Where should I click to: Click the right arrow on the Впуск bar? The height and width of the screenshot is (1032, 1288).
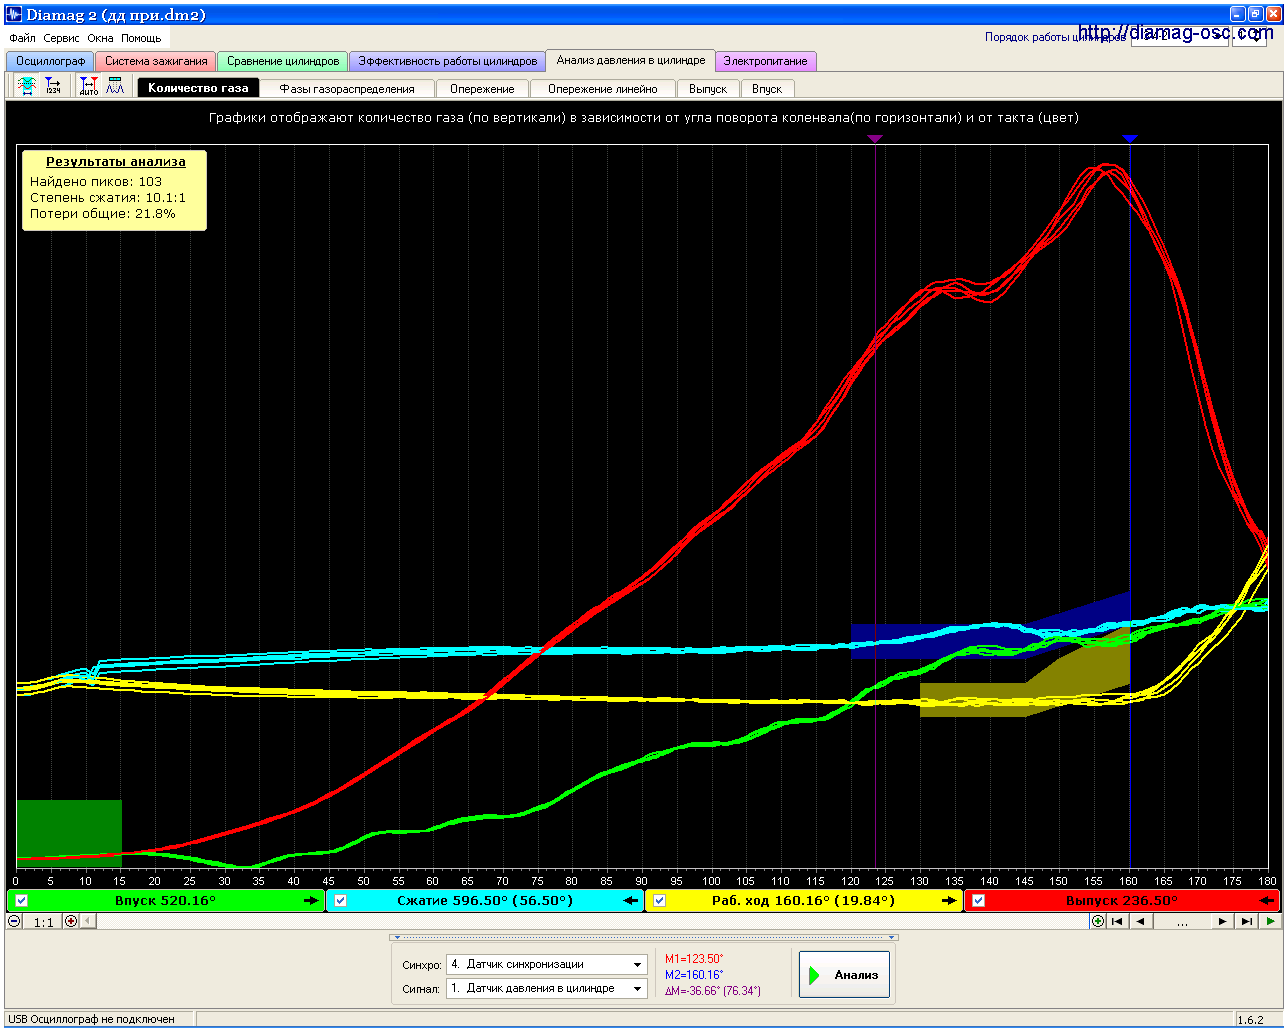click(x=311, y=901)
